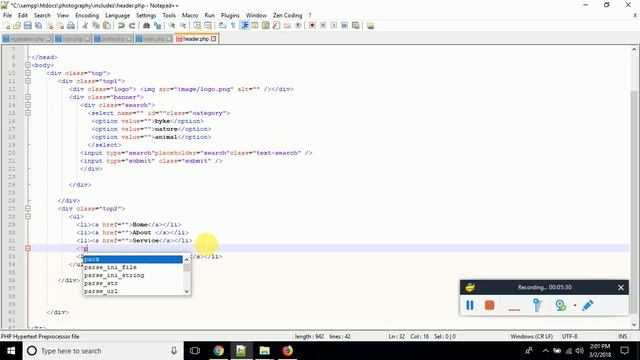Collapse the top1 div fold on line 11
The width and height of the screenshot is (640, 360).
point(28,81)
